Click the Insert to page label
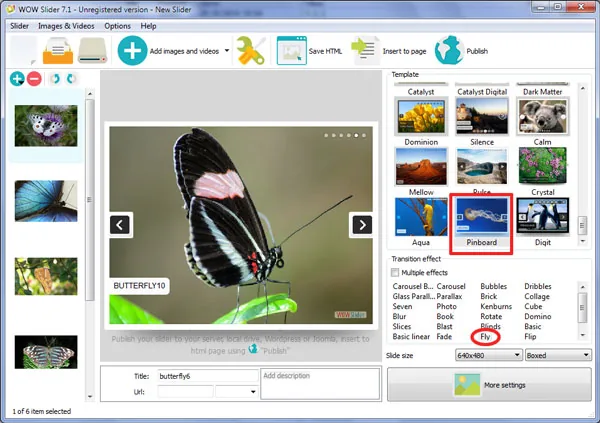600x423 pixels. tap(404, 51)
